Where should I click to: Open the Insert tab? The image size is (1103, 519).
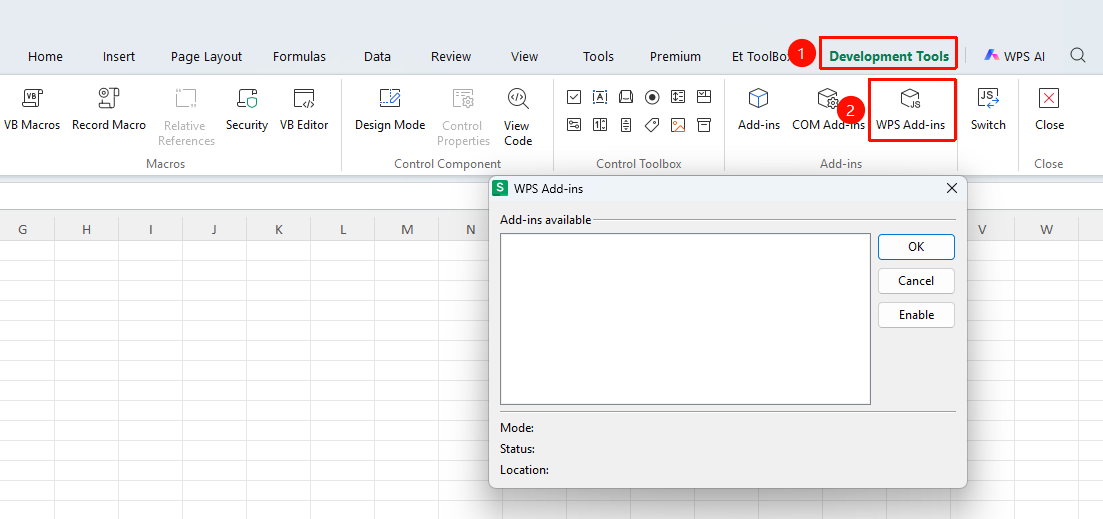[119, 57]
